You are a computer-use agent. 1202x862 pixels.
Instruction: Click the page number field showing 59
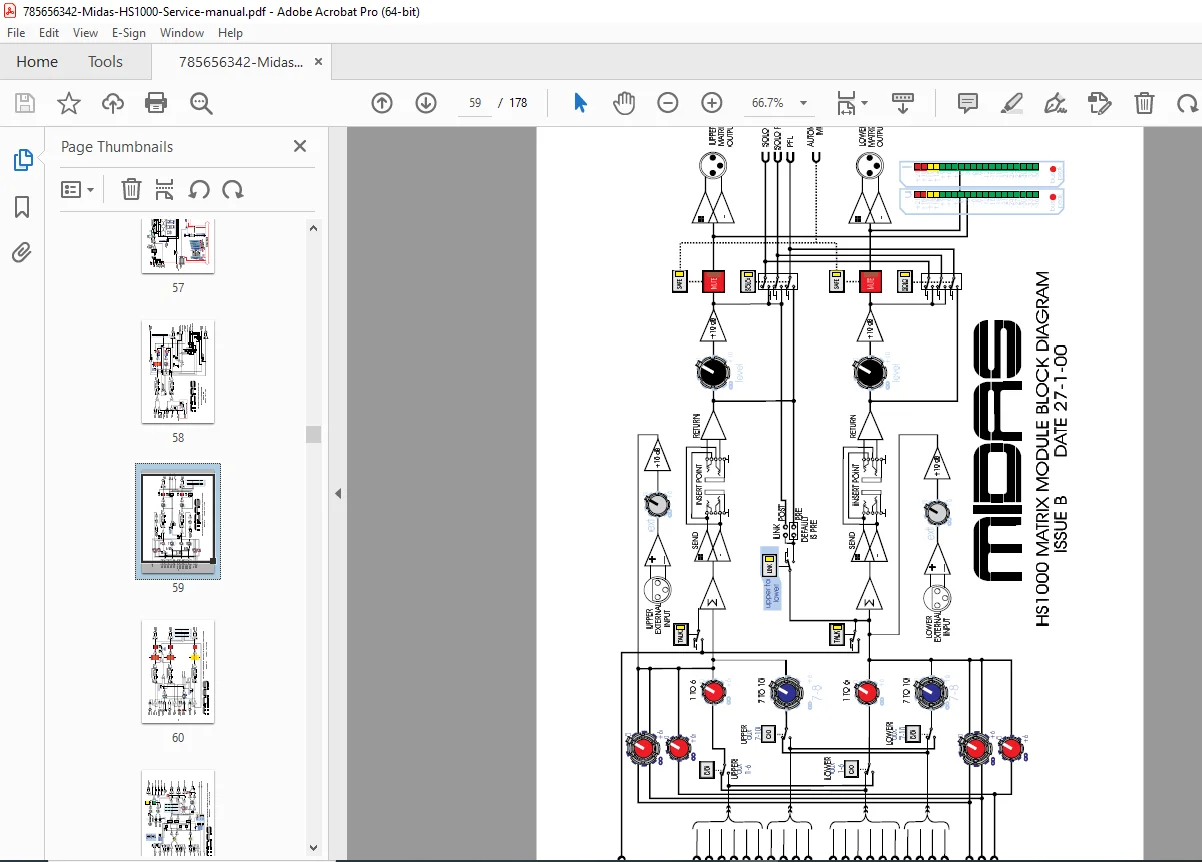(x=475, y=103)
